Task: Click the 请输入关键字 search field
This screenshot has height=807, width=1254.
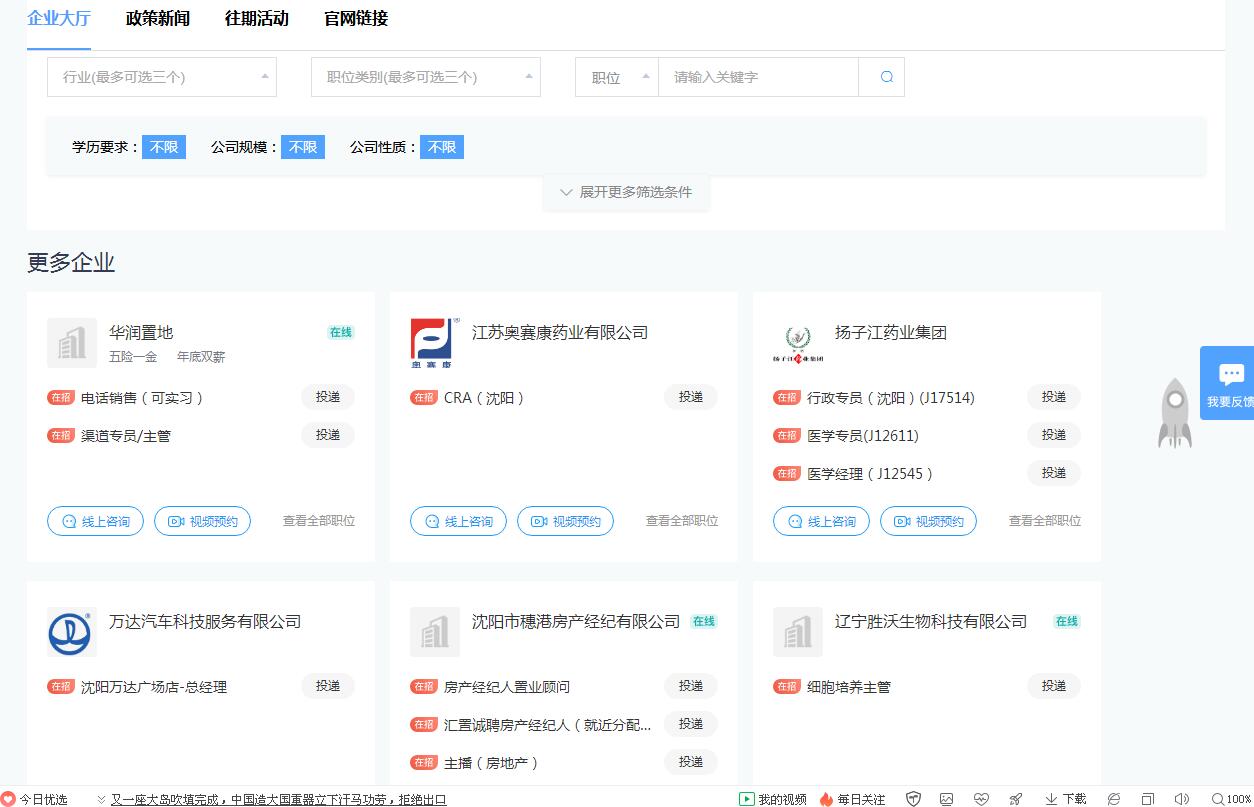Action: click(x=759, y=77)
